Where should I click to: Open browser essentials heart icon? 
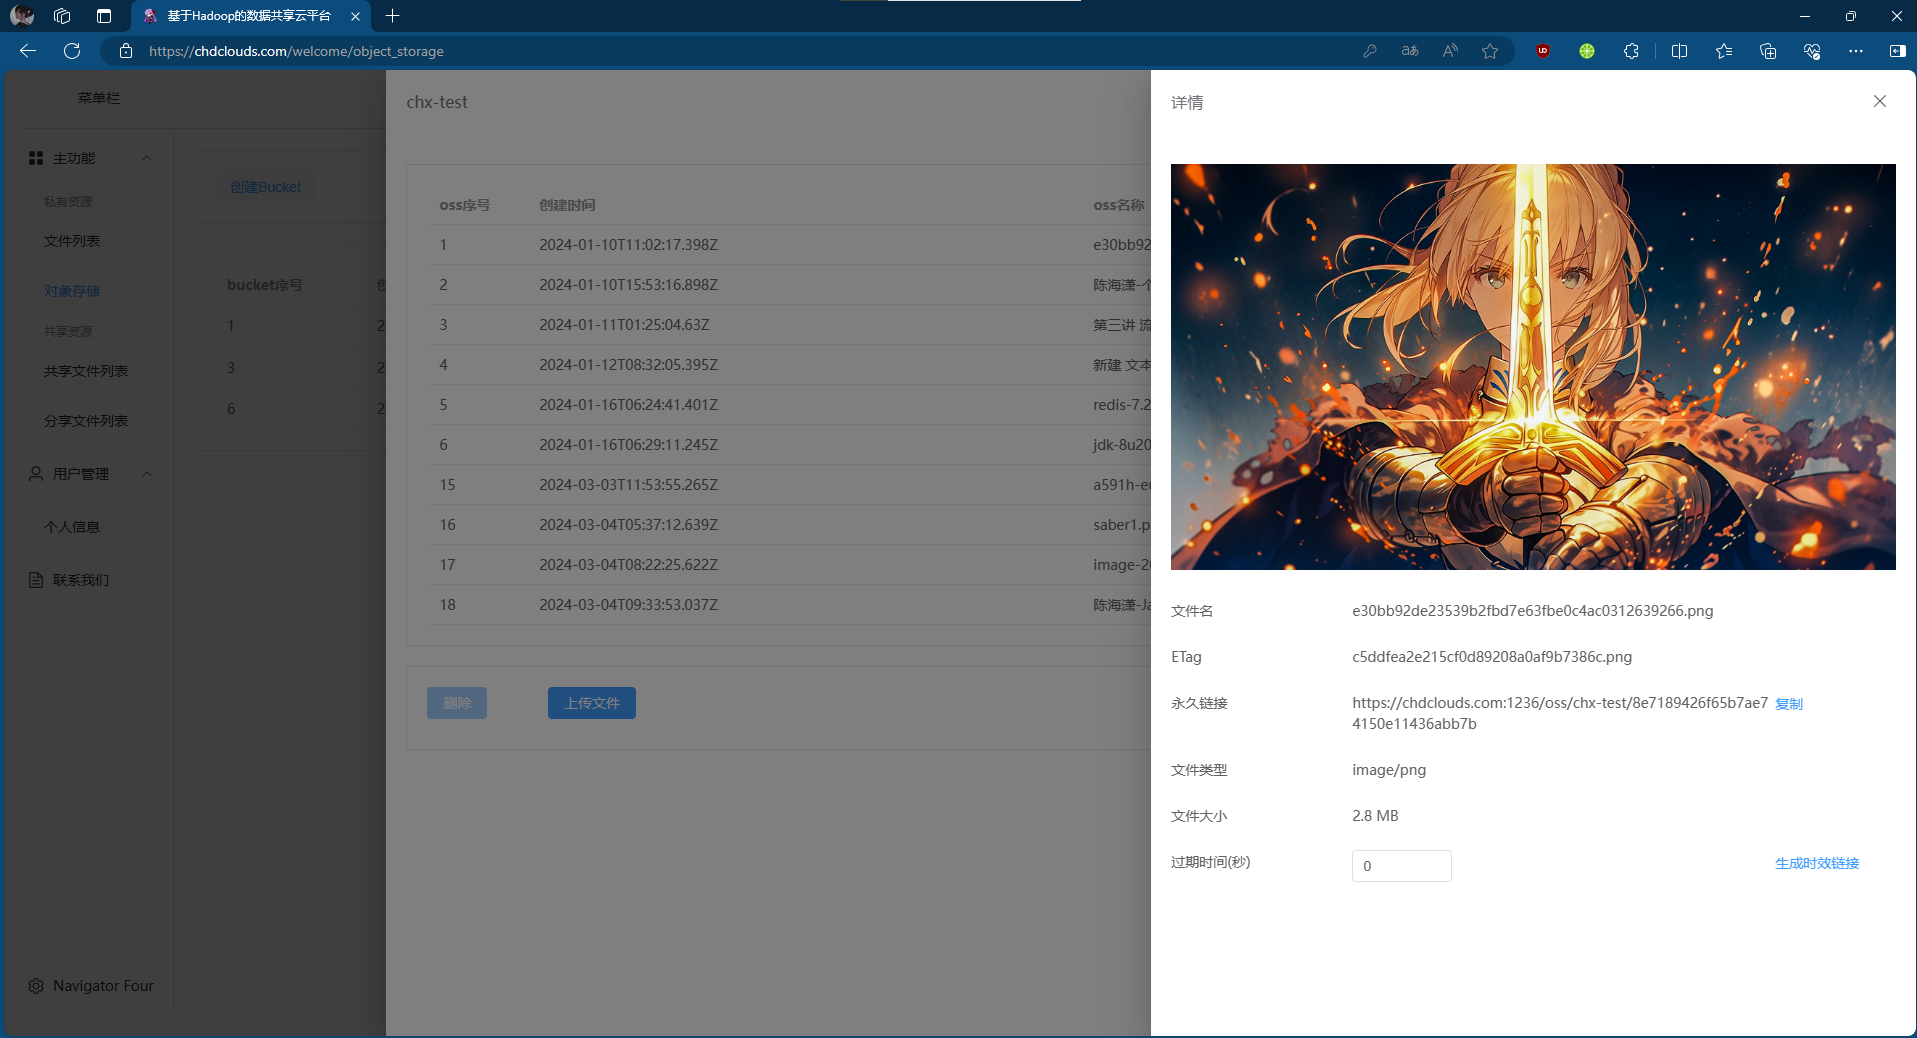click(x=1811, y=51)
